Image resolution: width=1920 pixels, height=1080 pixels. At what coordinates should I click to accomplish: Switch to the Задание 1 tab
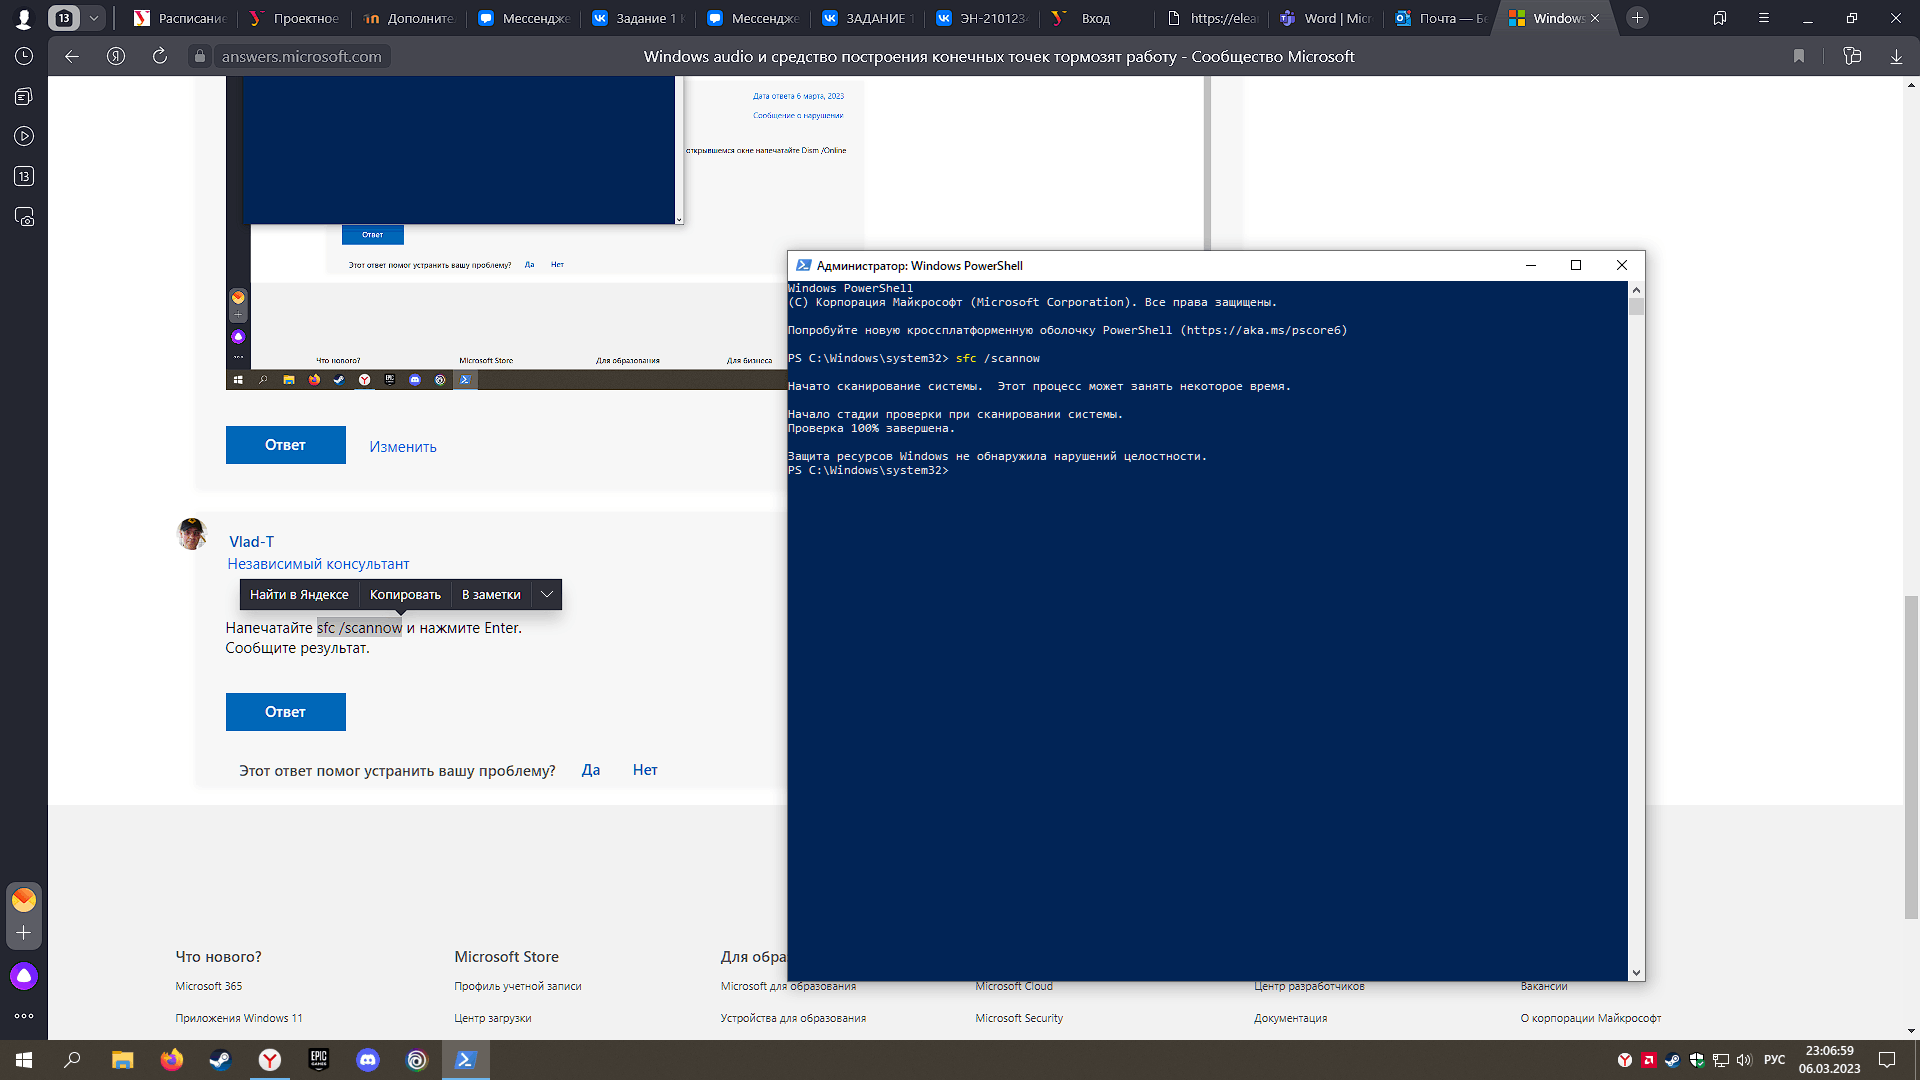point(638,18)
